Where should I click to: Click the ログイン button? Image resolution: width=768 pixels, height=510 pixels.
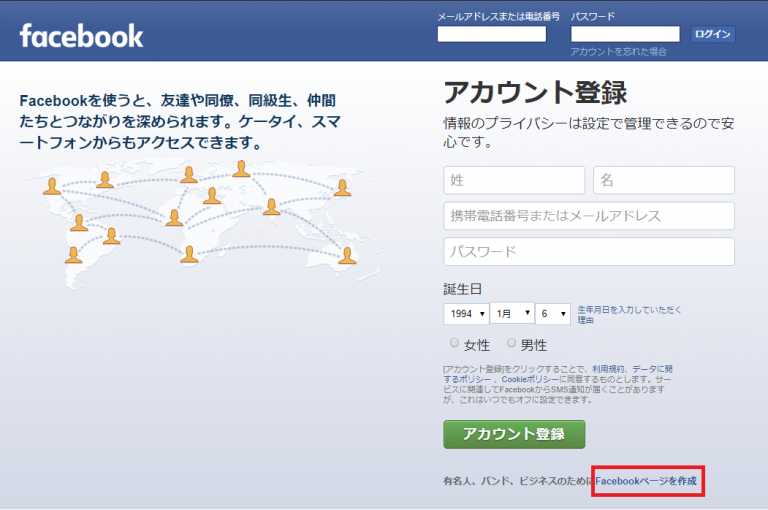[x=713, y=34]
